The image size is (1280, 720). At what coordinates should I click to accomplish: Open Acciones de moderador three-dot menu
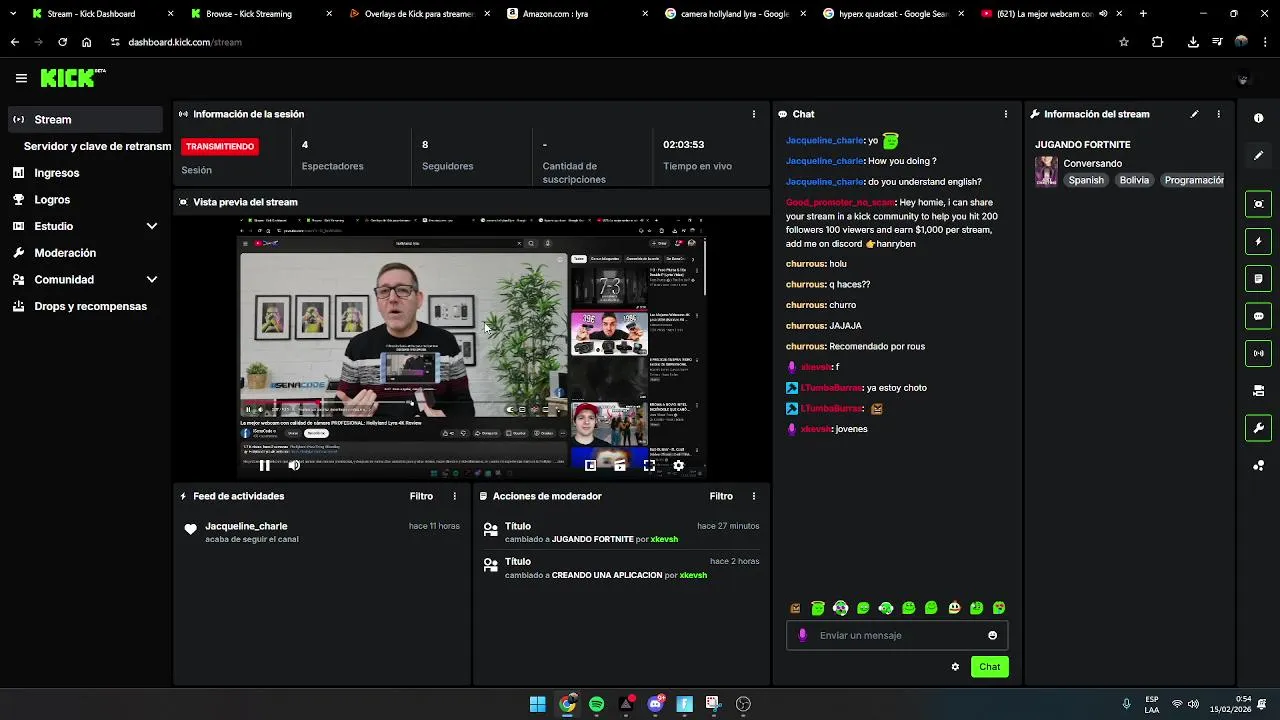point(753,496)
